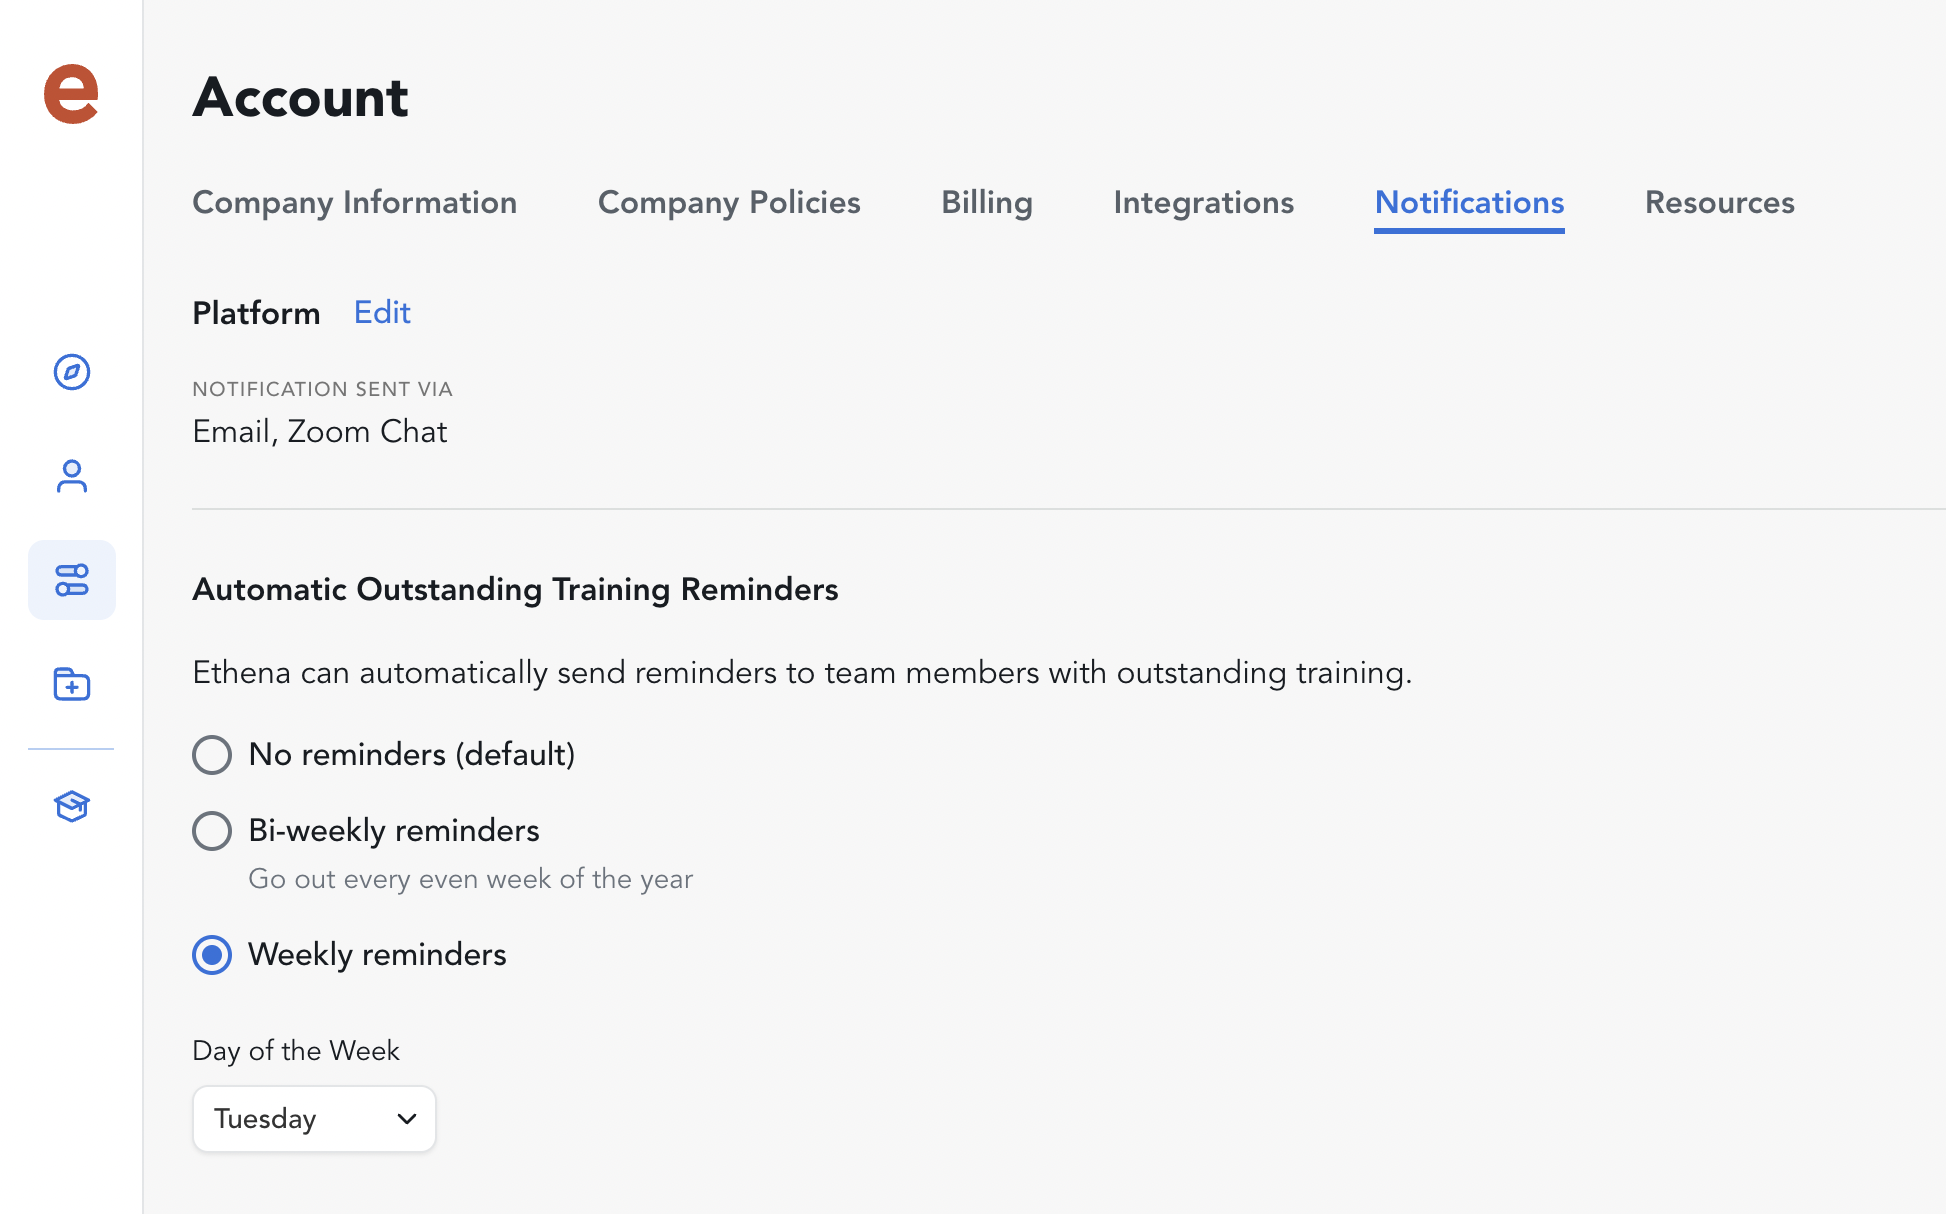Click the chevron arrow on Tuesday dropdown
The height and width of the screenshot is (1214, 1946).
tap(406, 1119)
